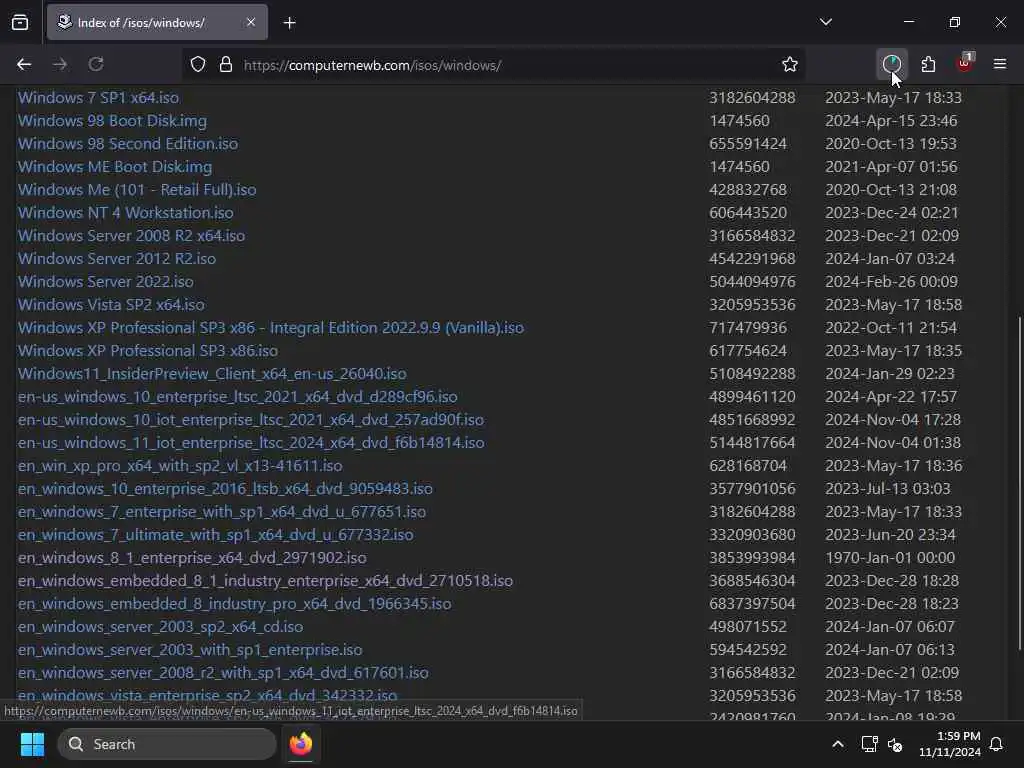Click file size 6837397504
The image size is (1024, 768).
[x=752, y=603]
